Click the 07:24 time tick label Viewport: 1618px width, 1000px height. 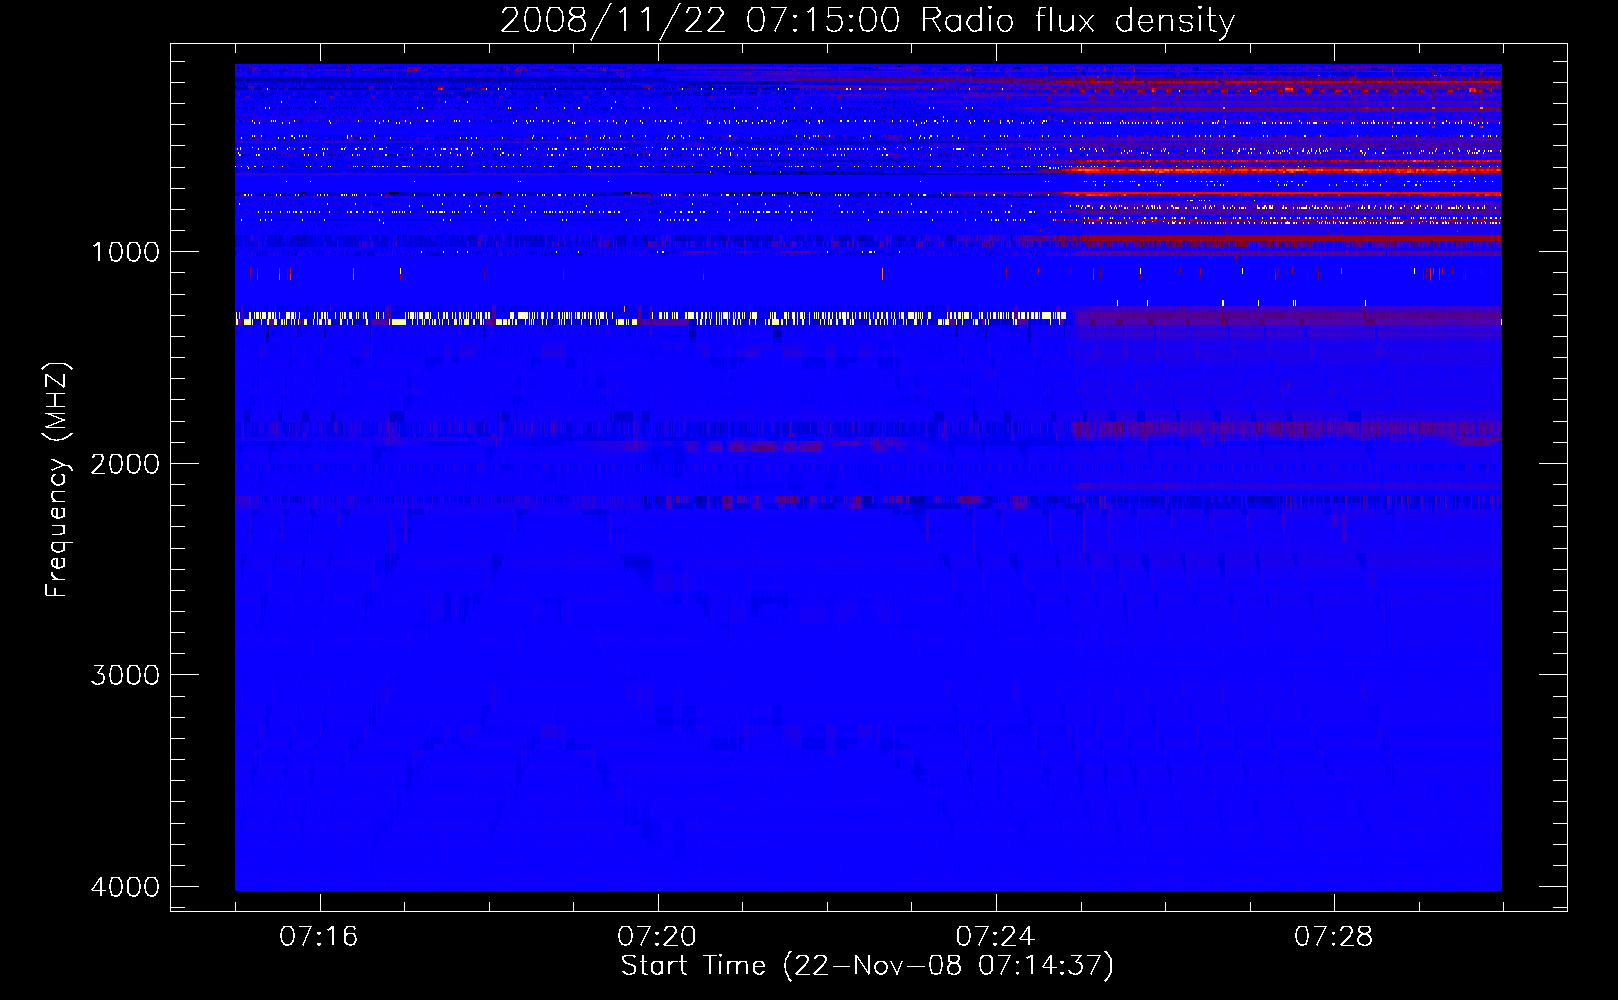[995, 936]
